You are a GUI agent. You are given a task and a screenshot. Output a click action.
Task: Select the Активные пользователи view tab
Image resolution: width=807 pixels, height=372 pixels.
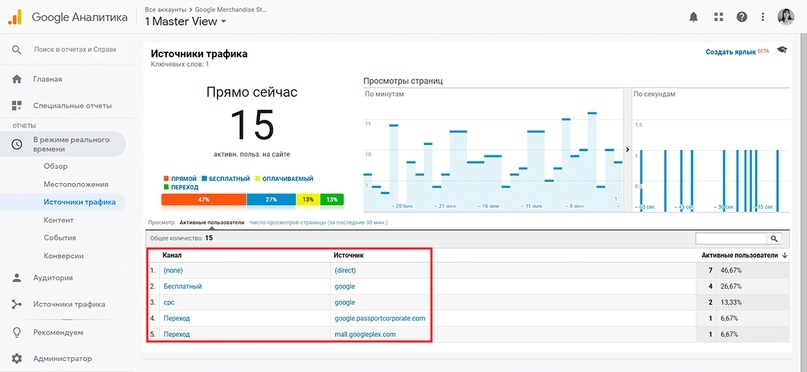pyautogui.click(x=212, y=223)
